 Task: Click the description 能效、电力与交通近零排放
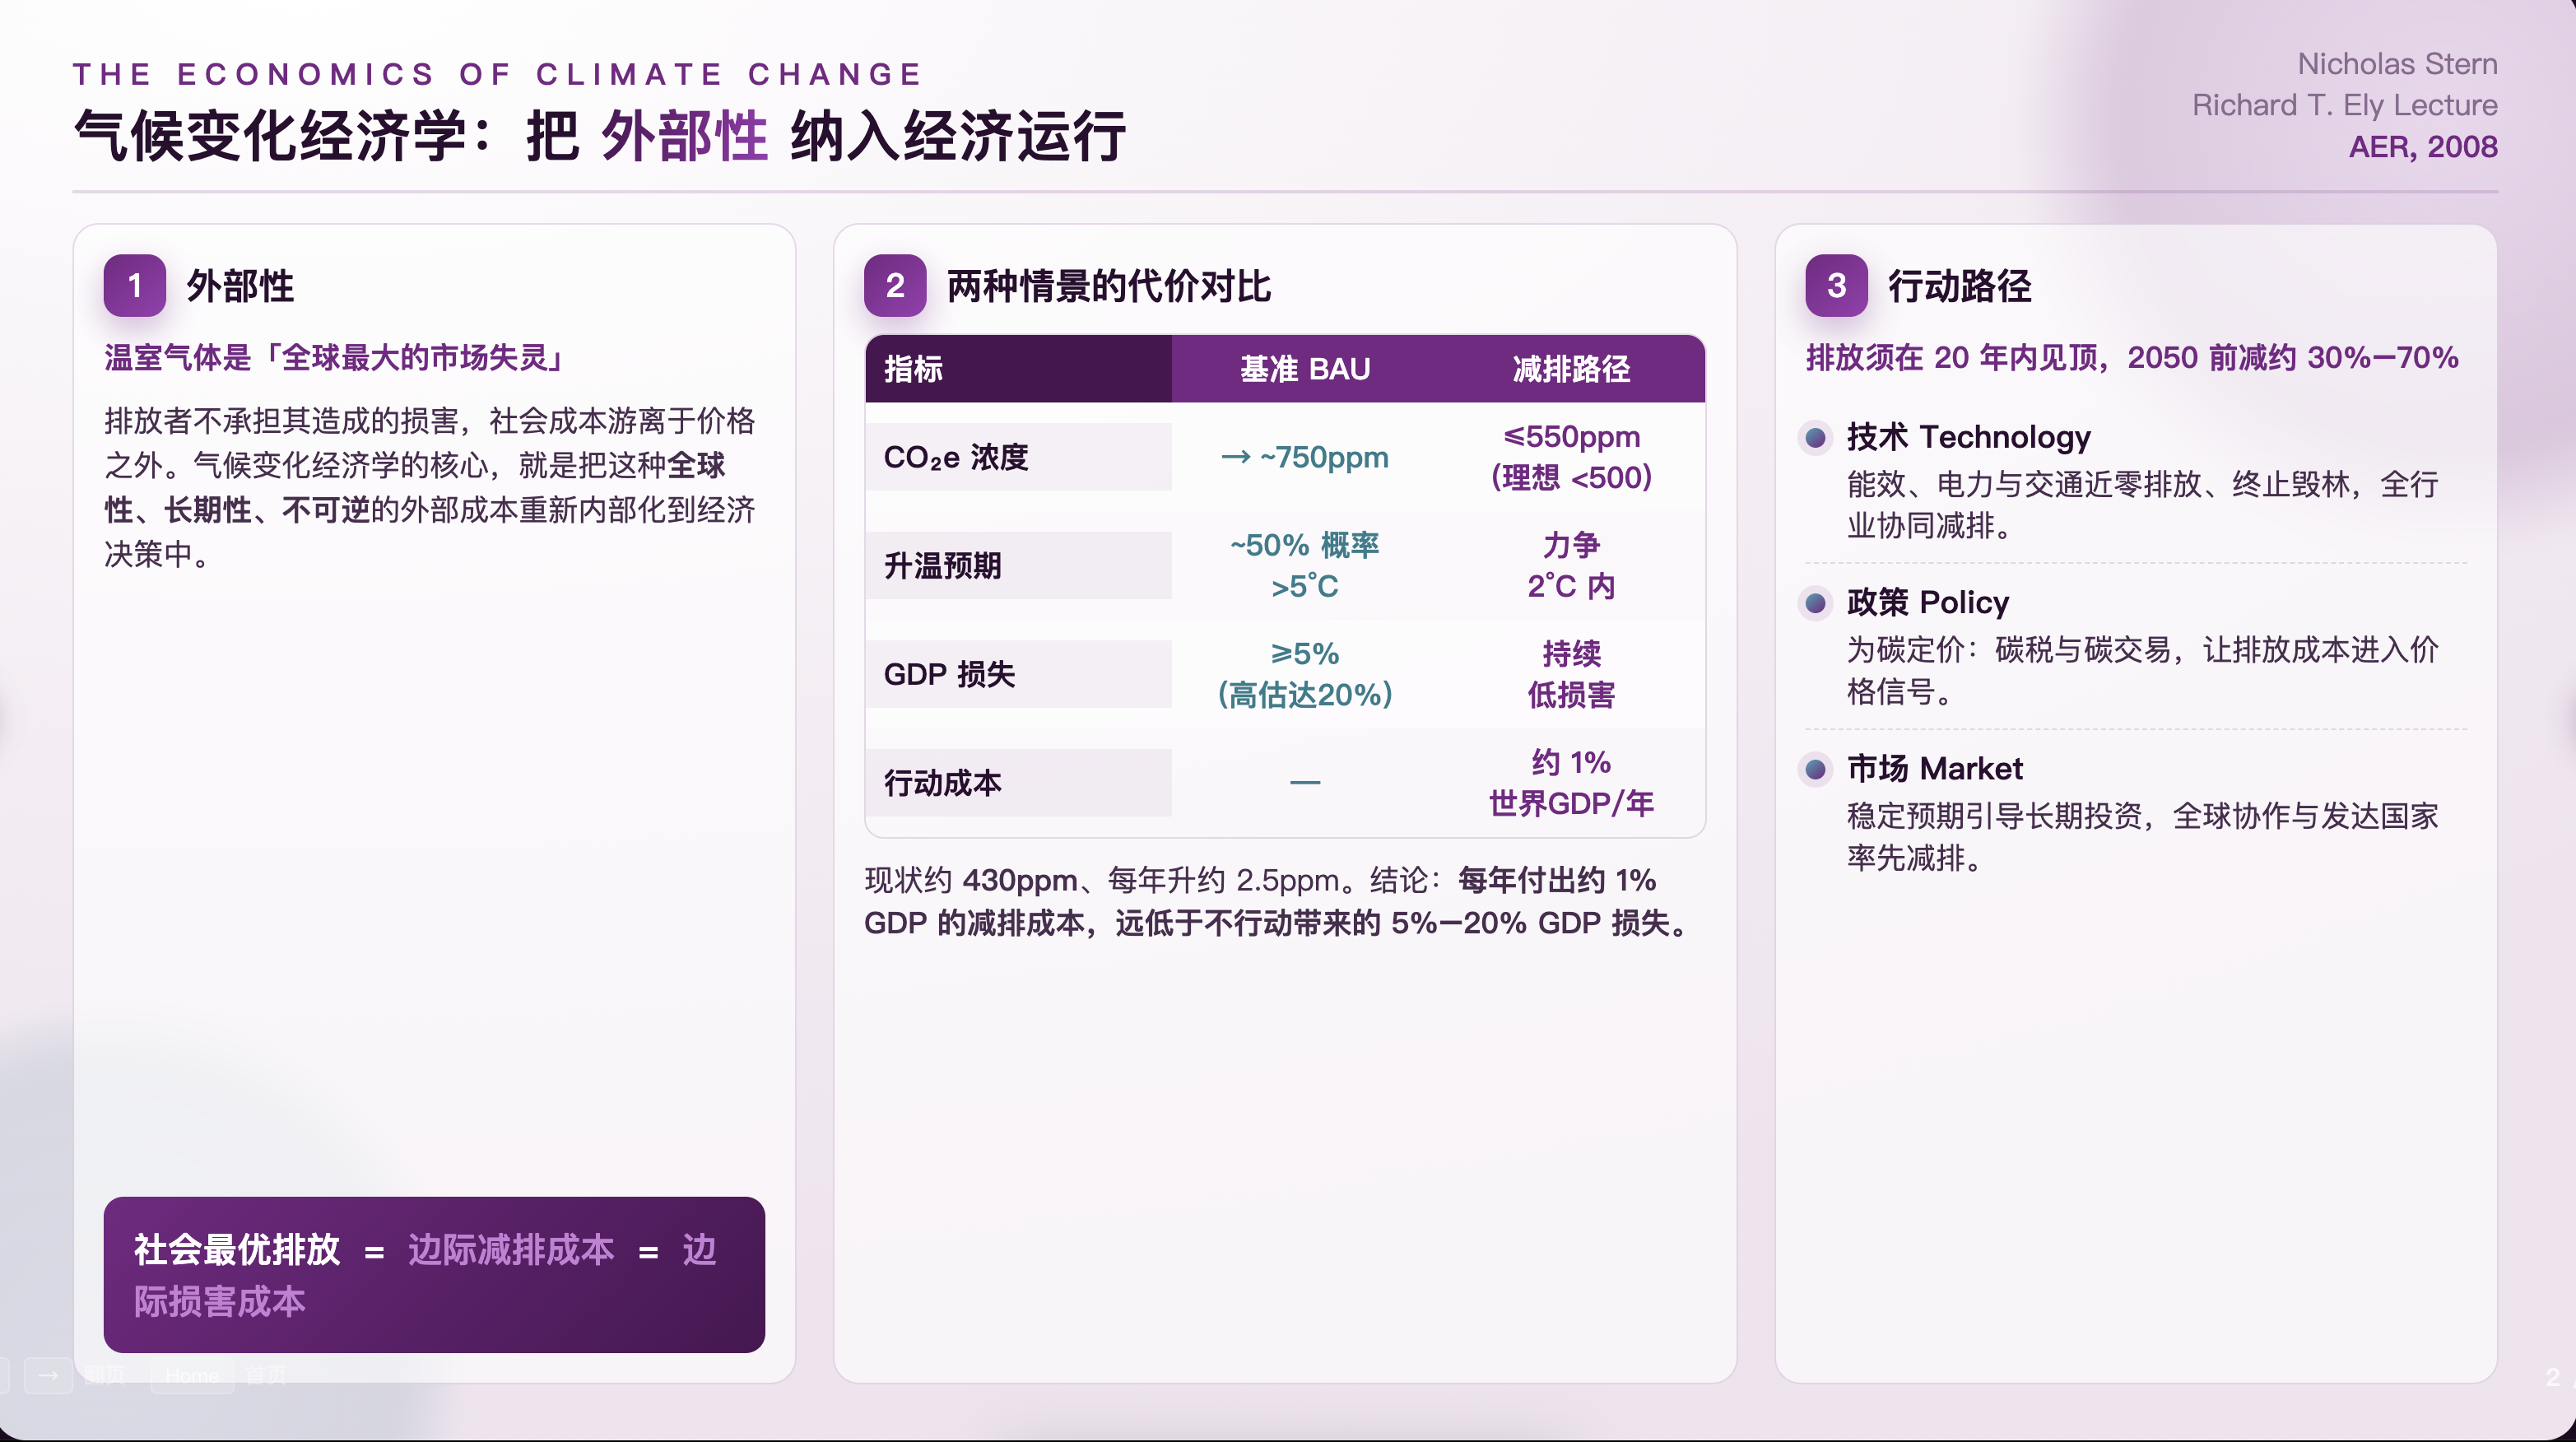click(2142, 505)
